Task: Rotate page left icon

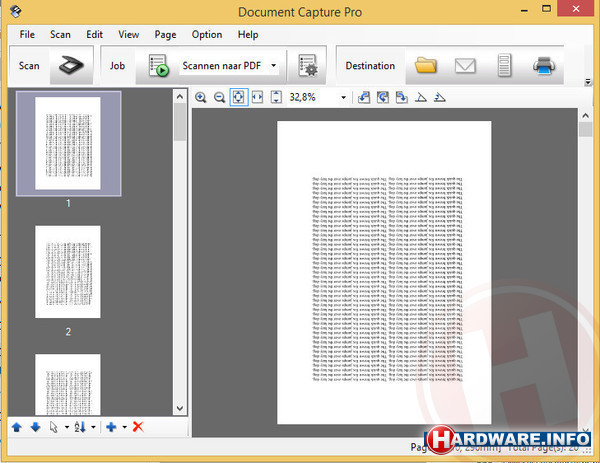Action: [x=364, y=98]
